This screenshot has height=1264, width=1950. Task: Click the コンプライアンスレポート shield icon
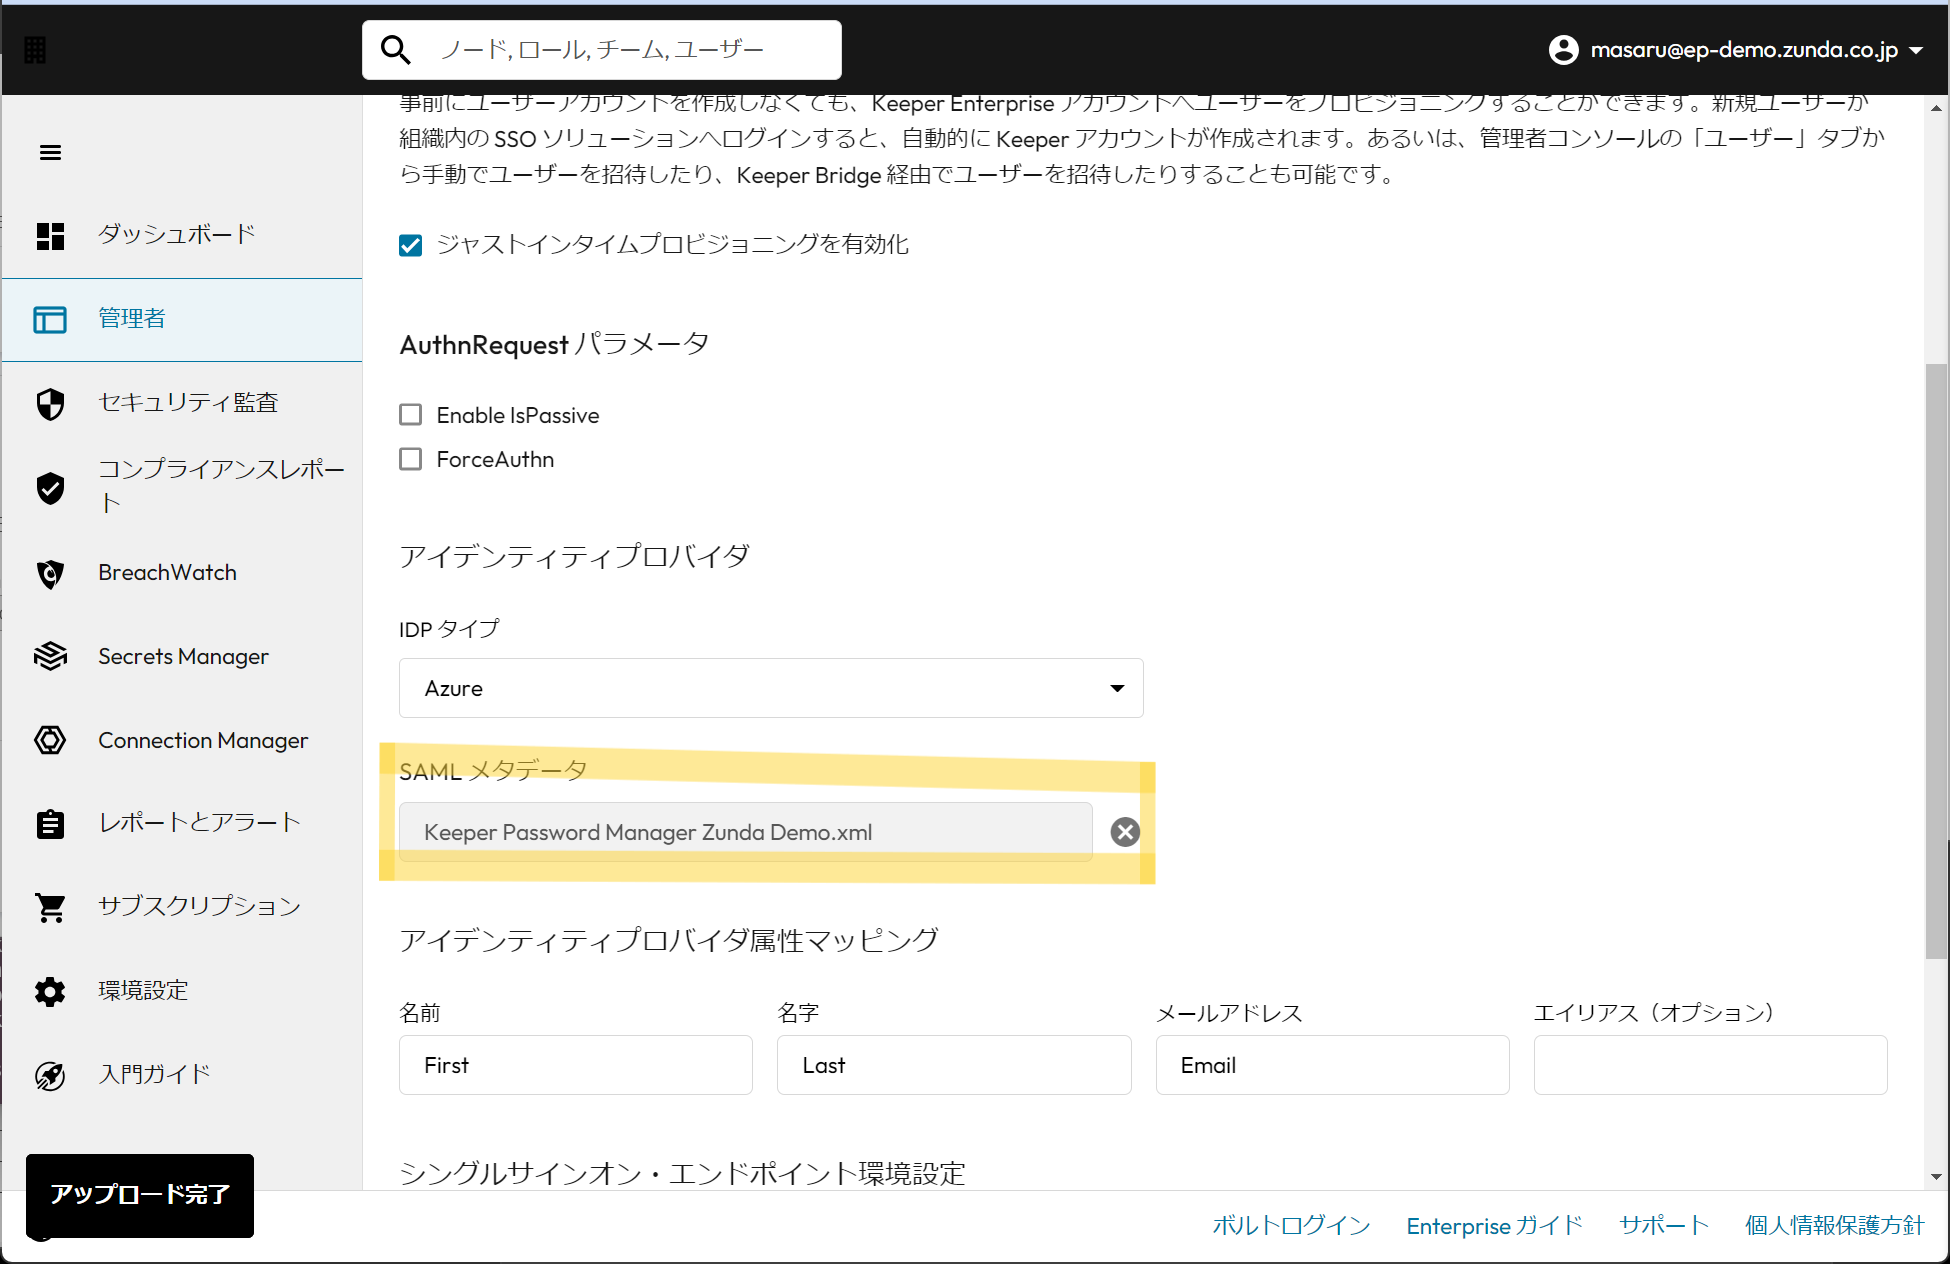tap(50, 488)
